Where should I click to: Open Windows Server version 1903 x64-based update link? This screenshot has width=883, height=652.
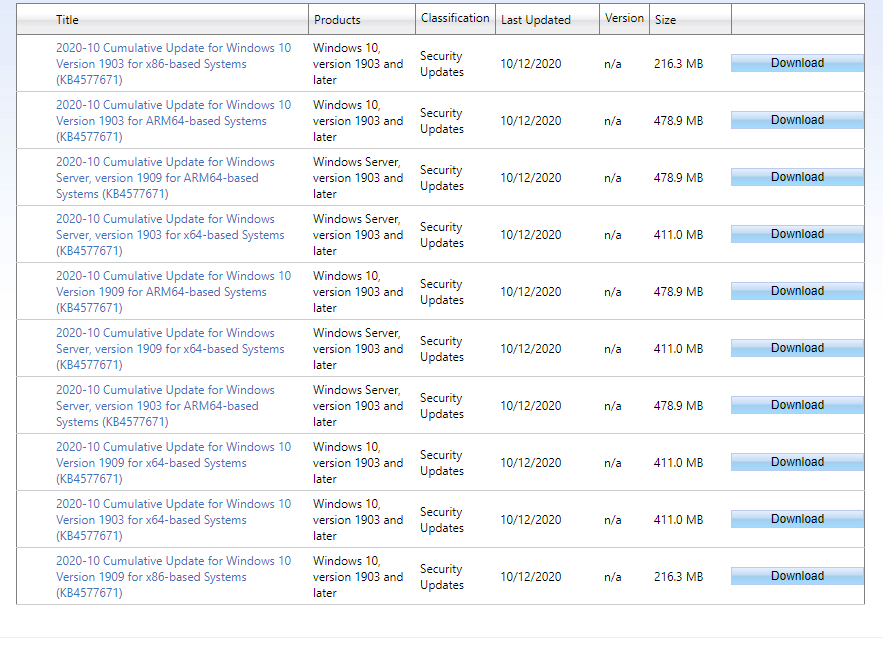(x=170, y=234)
